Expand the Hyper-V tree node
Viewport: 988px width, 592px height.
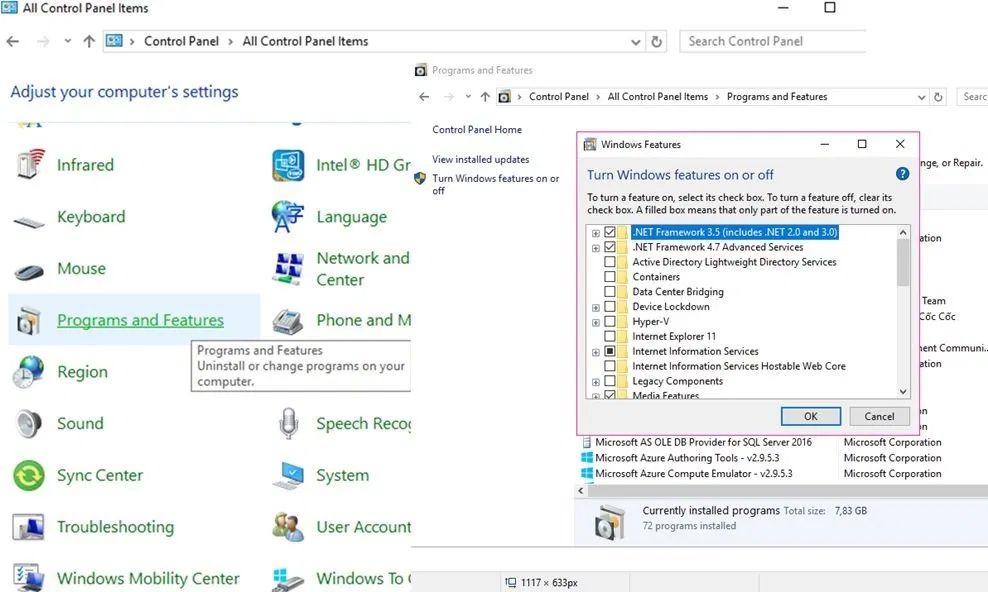tap(594, 322)
